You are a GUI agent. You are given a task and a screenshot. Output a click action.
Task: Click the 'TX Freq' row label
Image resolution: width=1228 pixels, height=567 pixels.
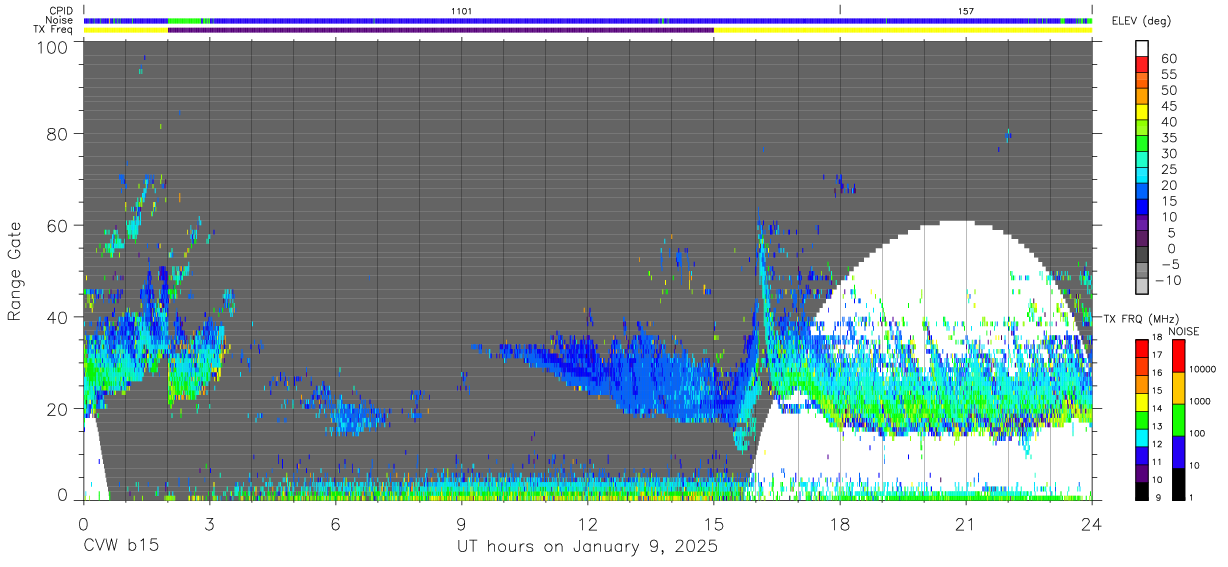pos(54,30)
